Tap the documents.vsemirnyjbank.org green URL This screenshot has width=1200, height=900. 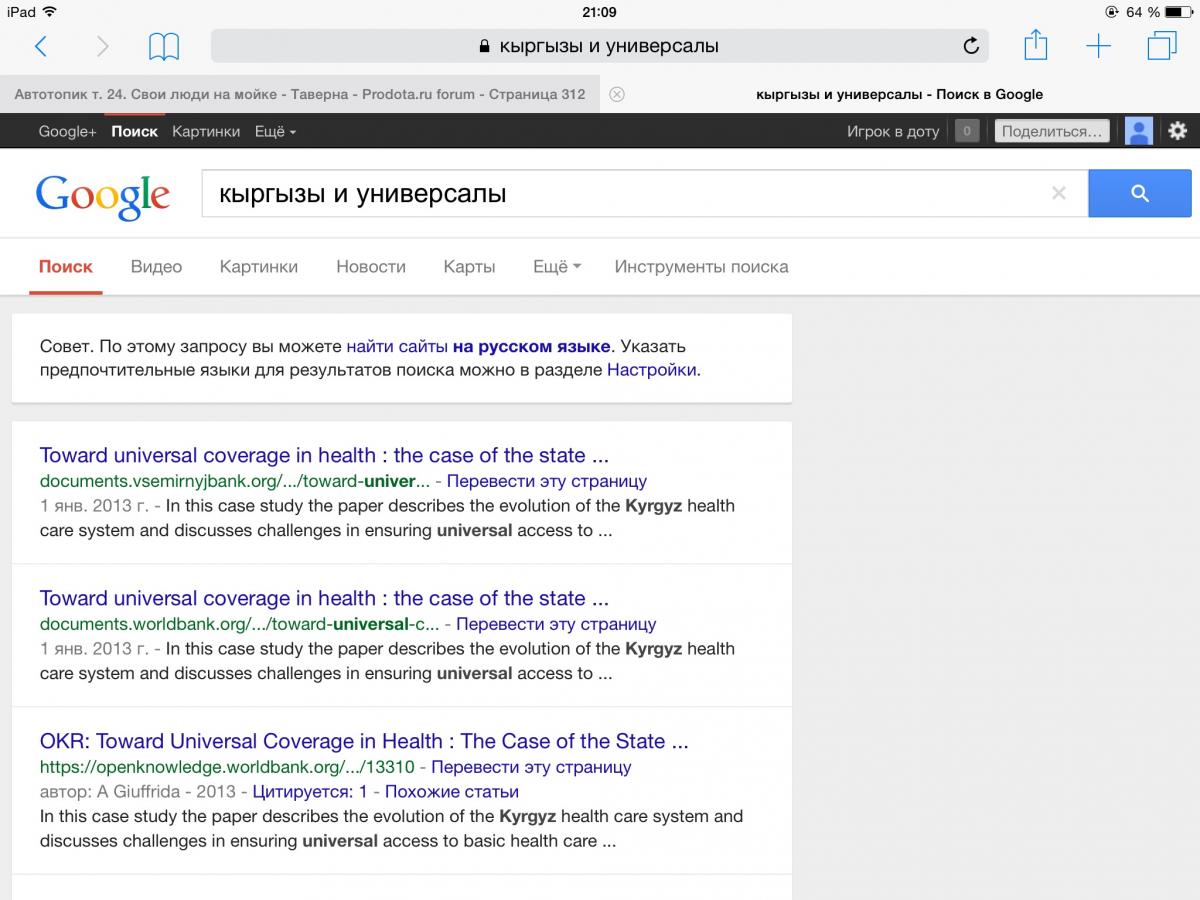[235, 481]
